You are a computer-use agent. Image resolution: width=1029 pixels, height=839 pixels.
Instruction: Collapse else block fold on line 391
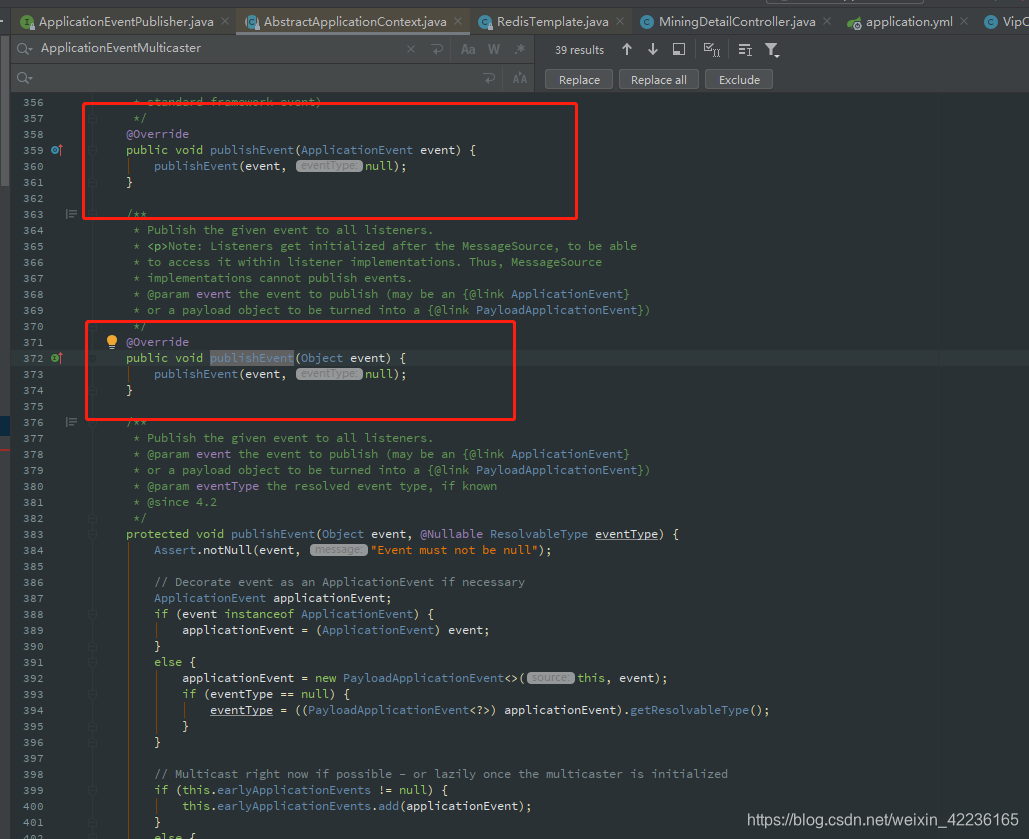tap(93, 662)
